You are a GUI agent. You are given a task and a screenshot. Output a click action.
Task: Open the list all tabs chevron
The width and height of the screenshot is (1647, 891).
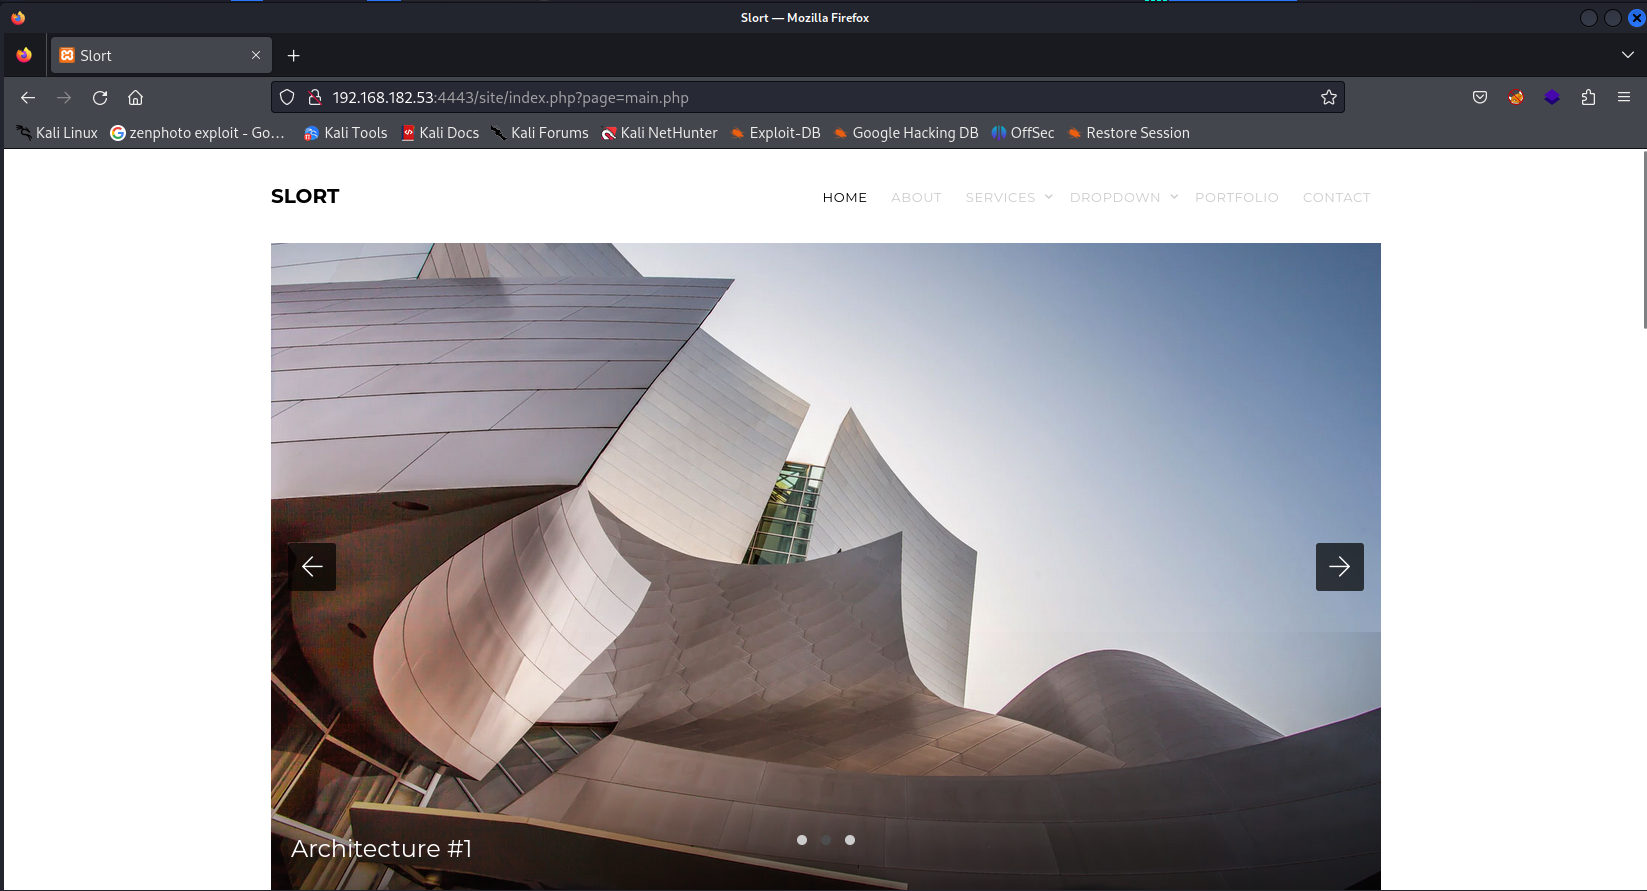[1627, 55]
